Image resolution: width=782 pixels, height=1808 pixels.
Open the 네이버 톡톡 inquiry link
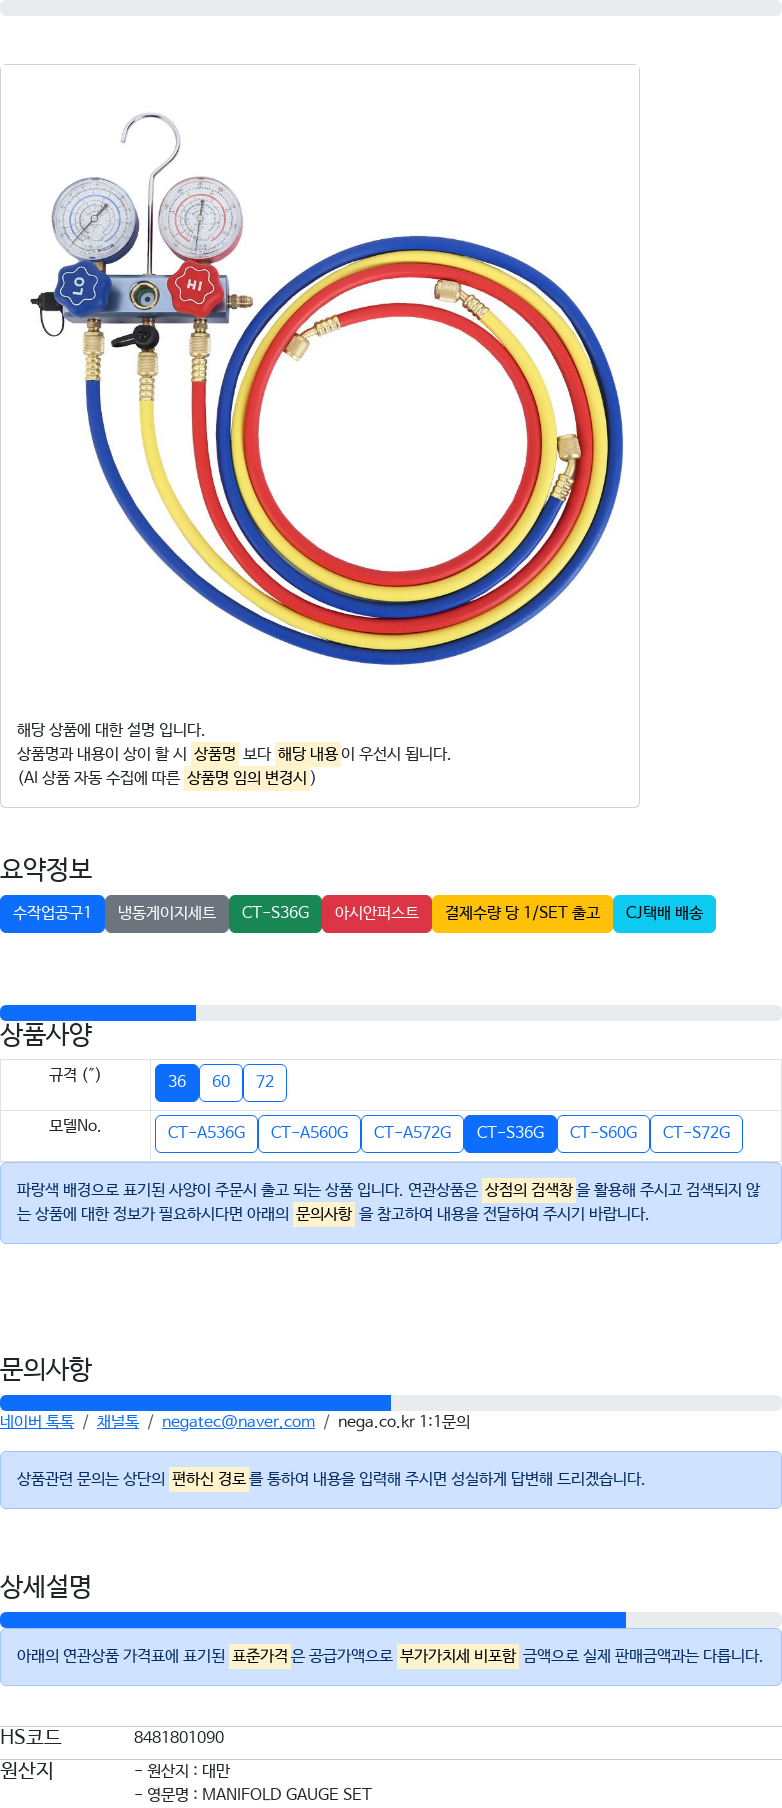[37, 1422]
